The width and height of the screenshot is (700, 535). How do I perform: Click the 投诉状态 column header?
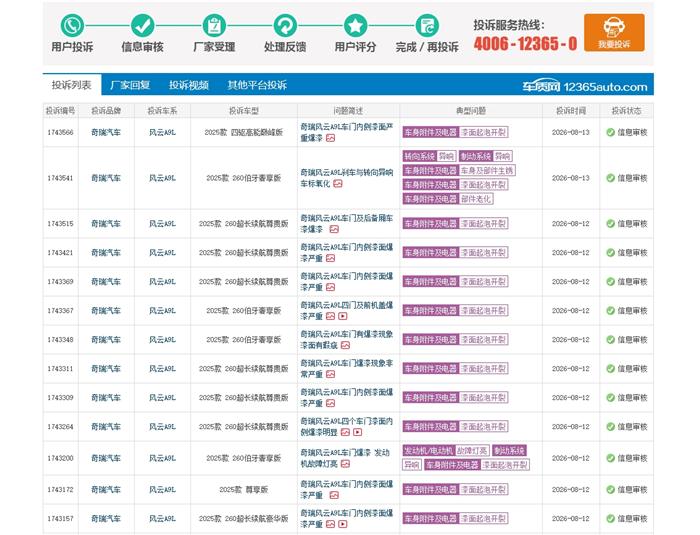coord(626,110)
